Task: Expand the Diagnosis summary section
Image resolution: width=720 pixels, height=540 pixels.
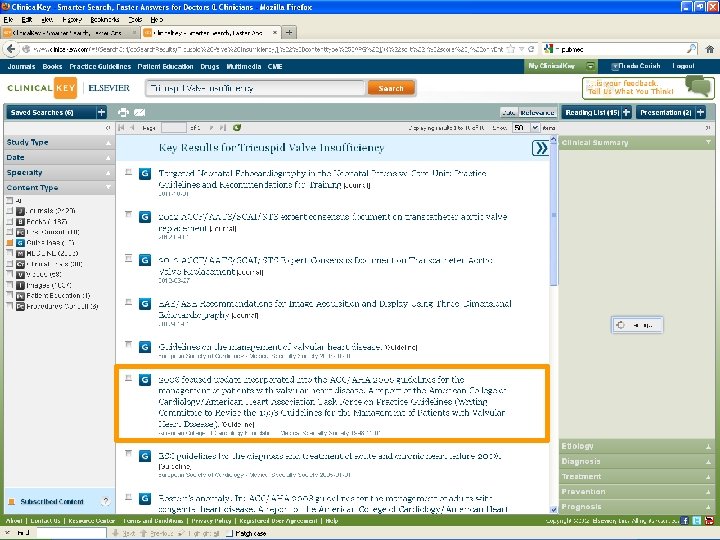Action: (x=636, y=461)
